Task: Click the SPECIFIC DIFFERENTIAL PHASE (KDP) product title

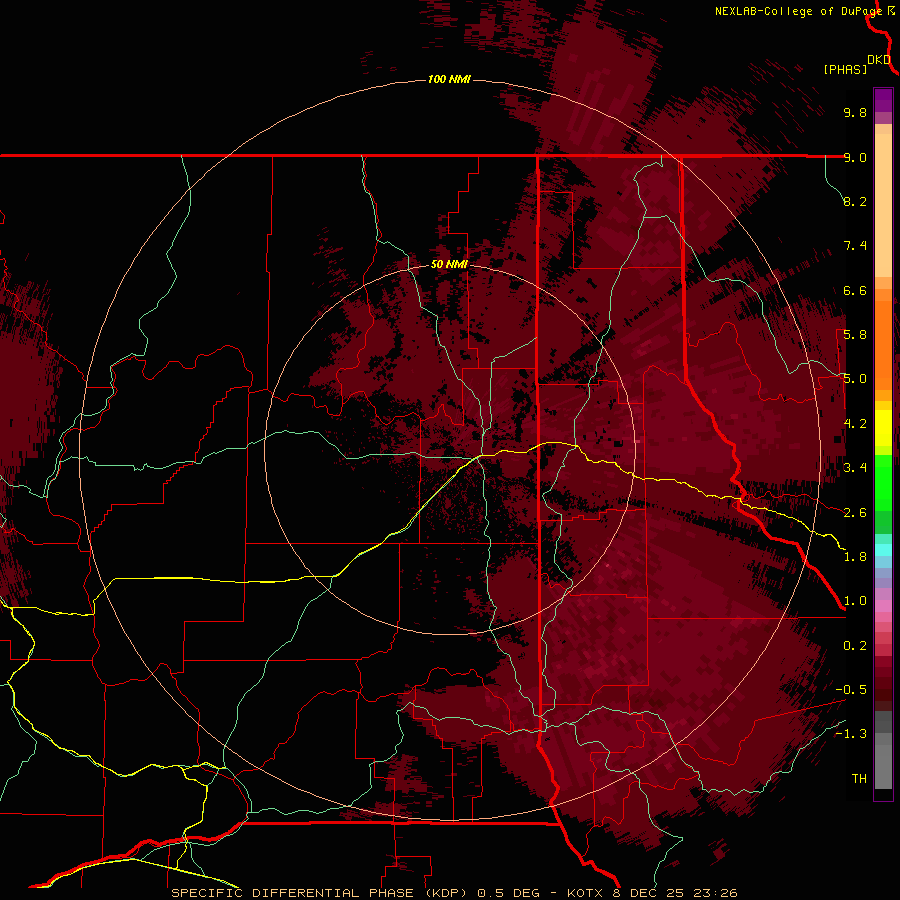Action: (321, 893)
